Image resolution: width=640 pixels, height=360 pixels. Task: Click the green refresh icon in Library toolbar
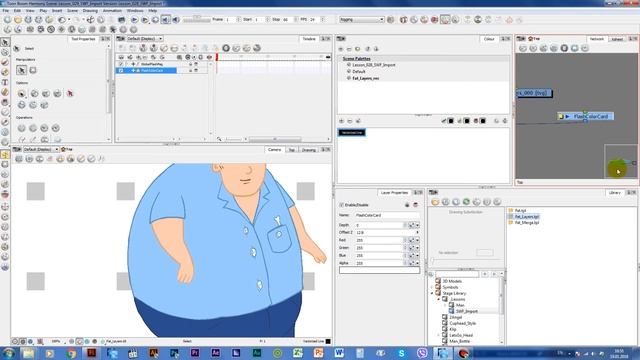click(466, 202)
